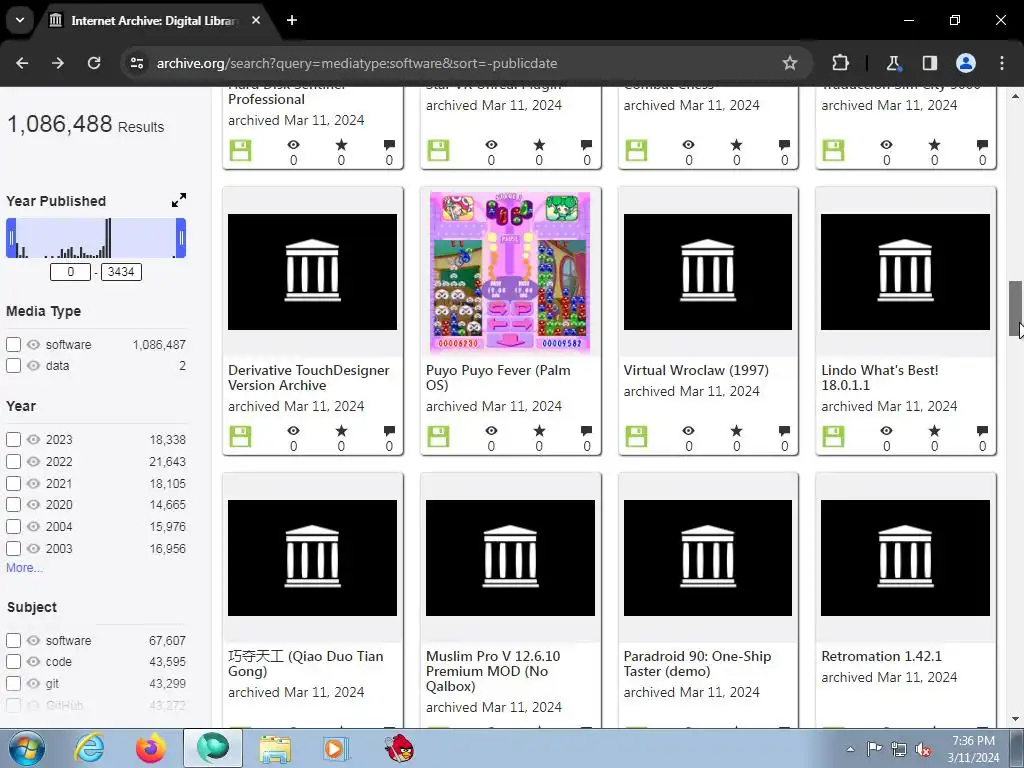Click favorites star on Virtual Wroclaw card
This screenshot has width=1024, height=768.
click(x=737, y=430)
